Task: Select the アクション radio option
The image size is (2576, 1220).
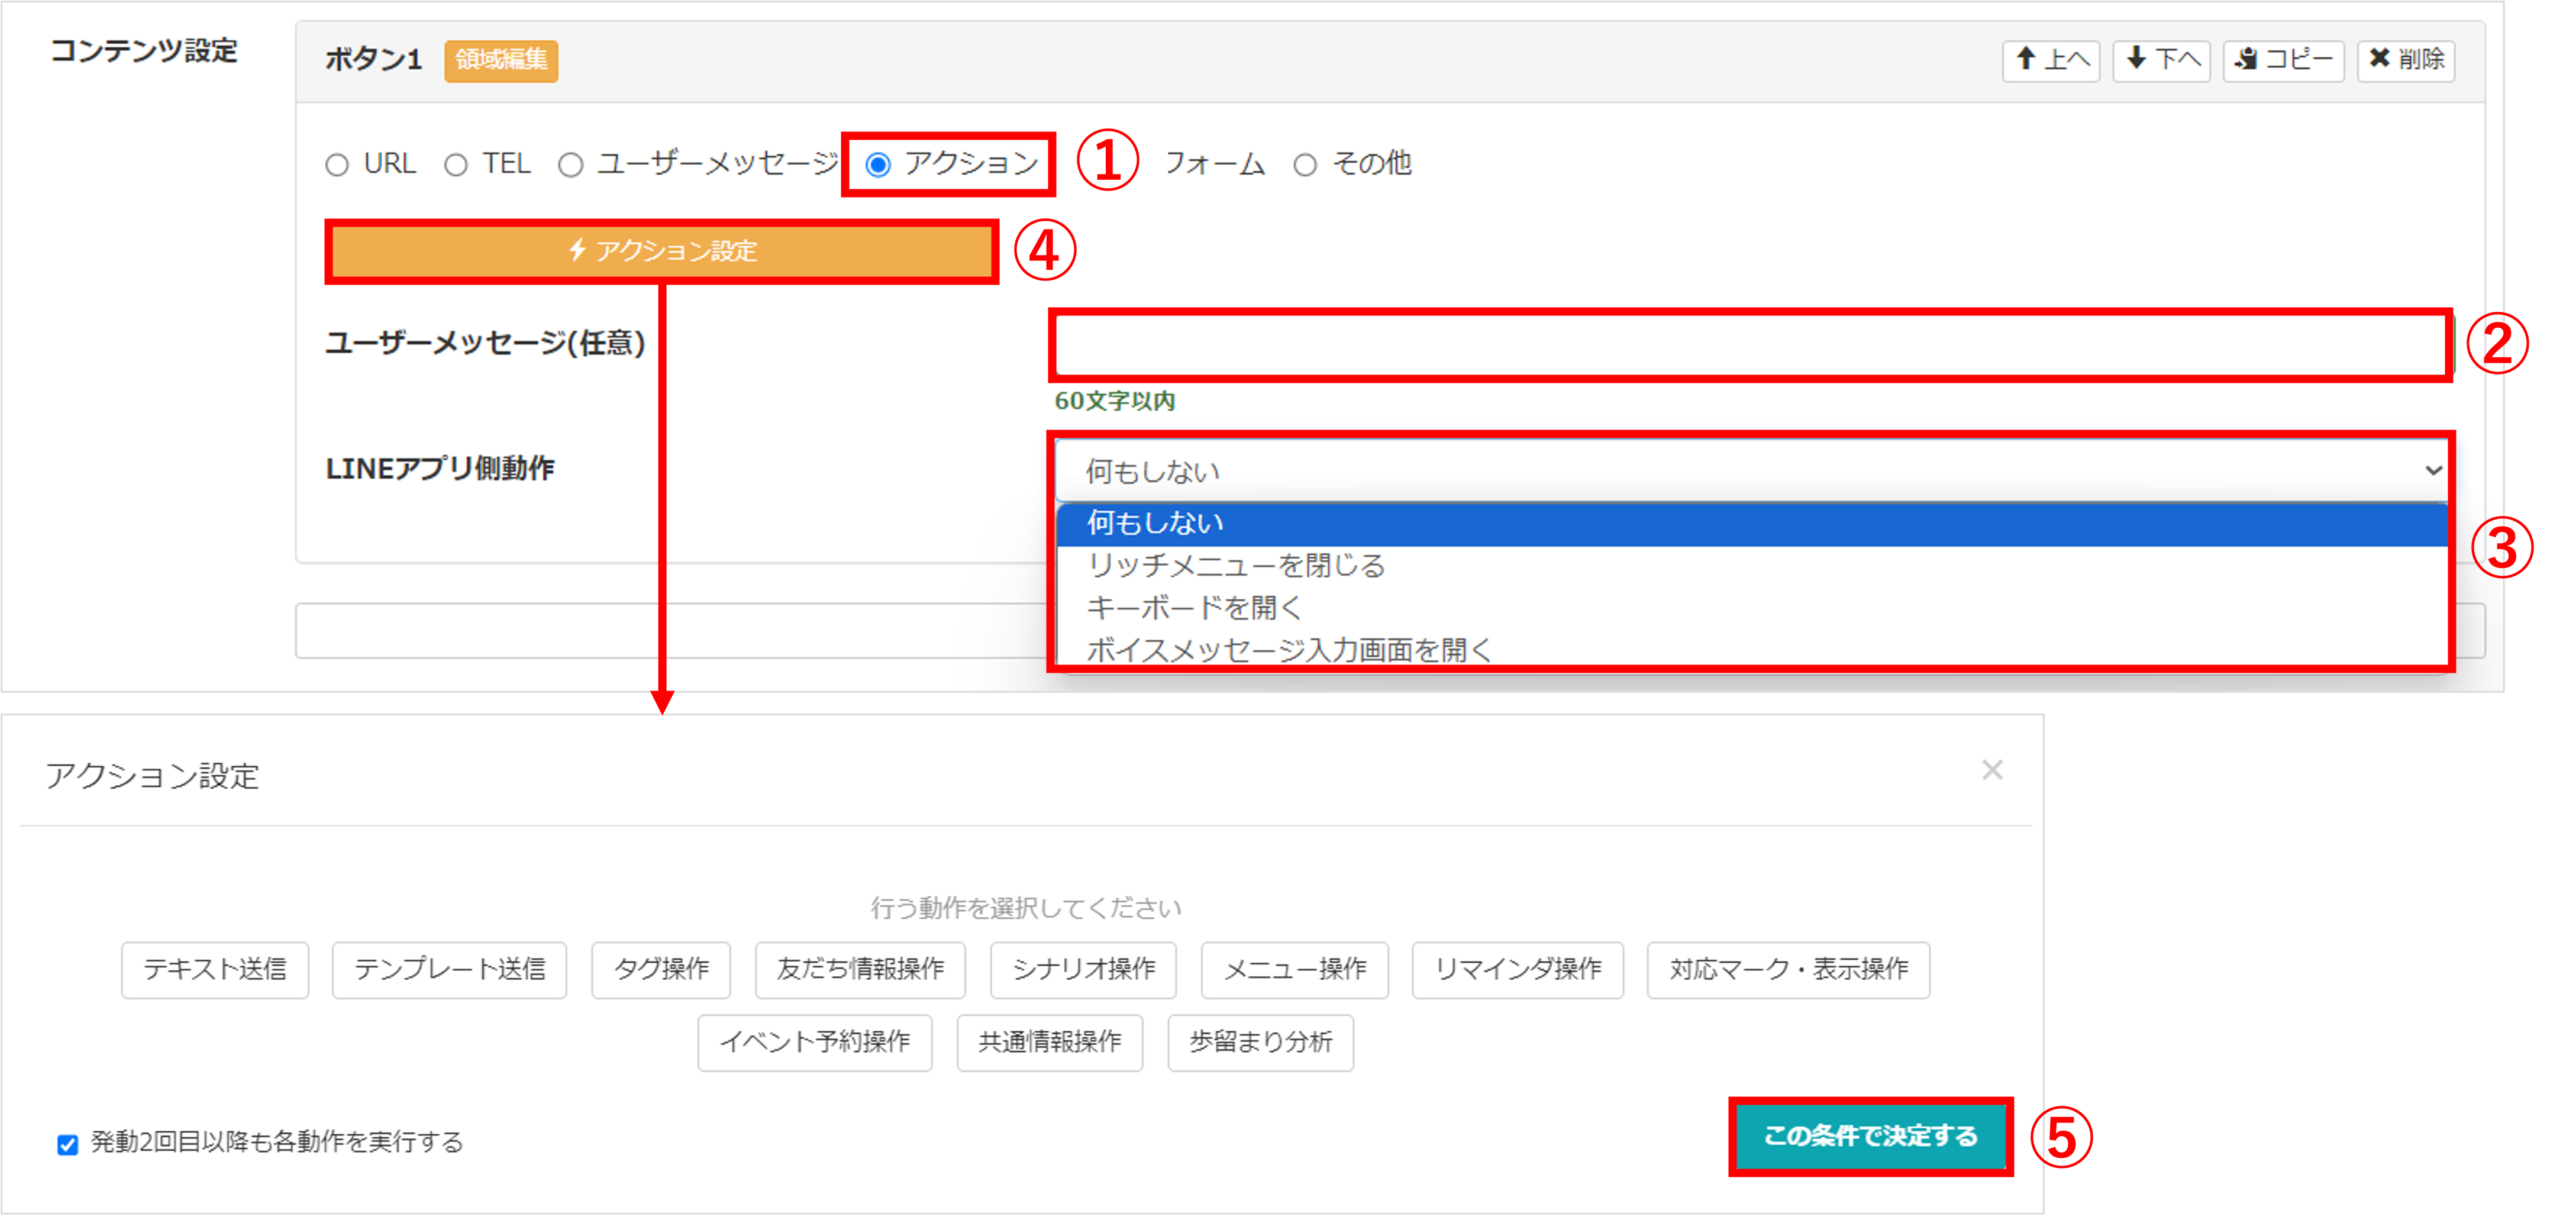Action: pos(878,165)
